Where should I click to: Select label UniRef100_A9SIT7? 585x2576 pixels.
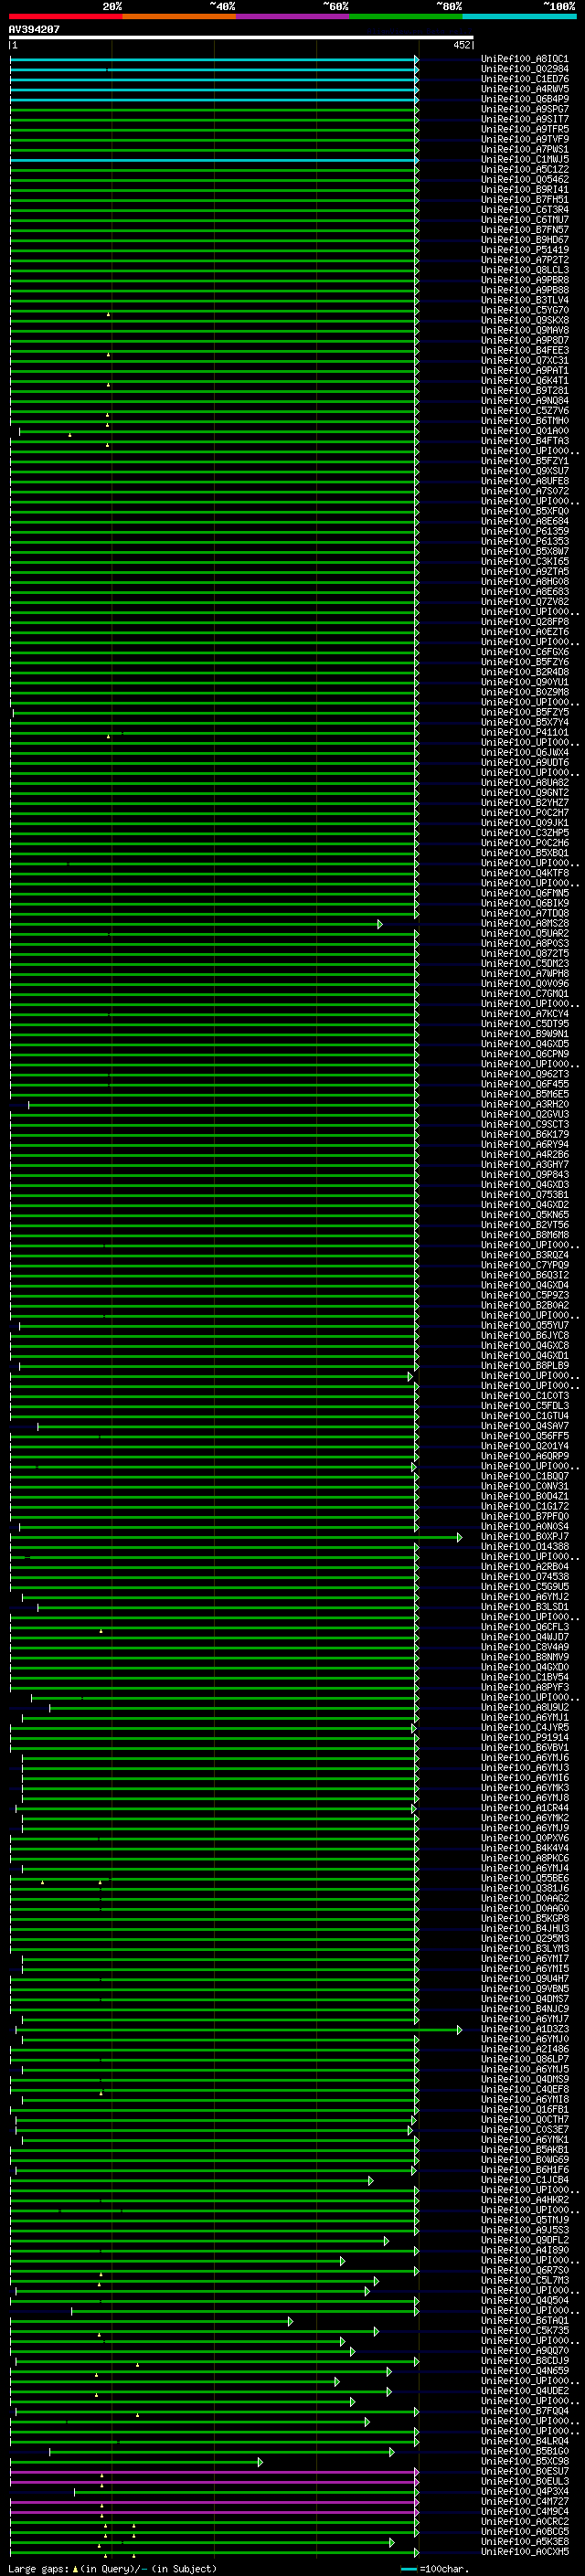click(x=525, y=119)
